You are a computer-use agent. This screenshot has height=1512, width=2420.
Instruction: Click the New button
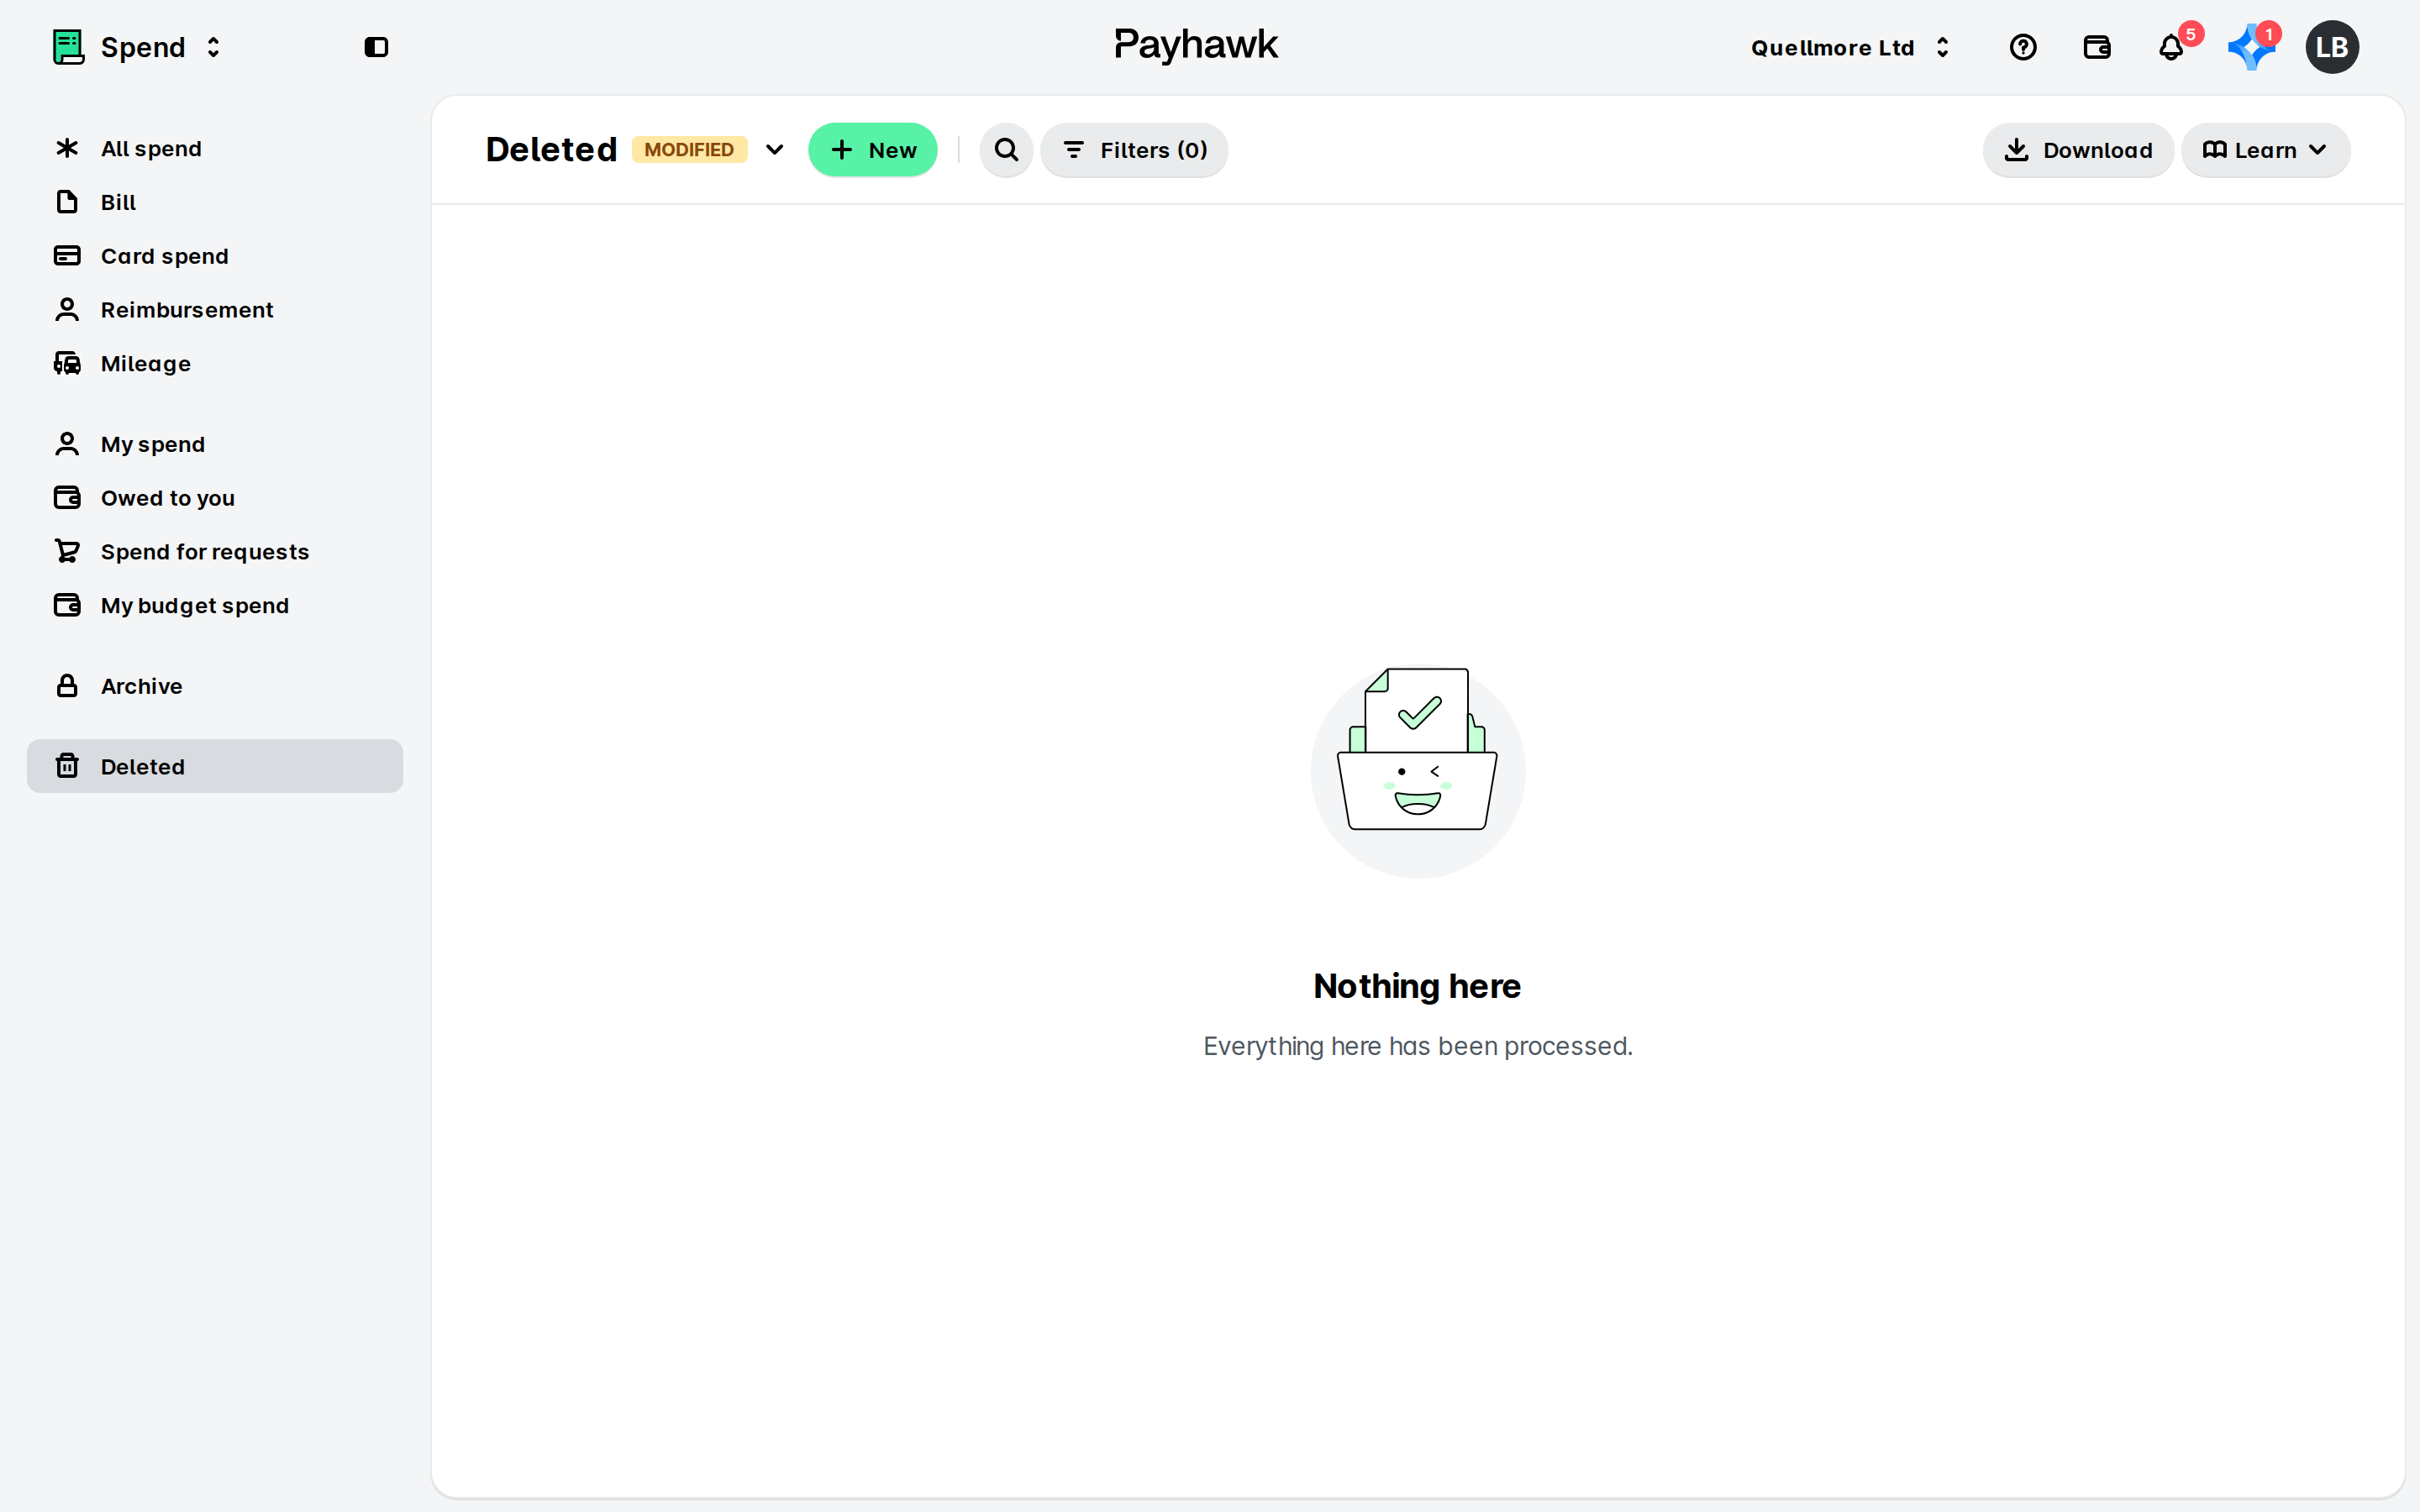click(873, 150)
